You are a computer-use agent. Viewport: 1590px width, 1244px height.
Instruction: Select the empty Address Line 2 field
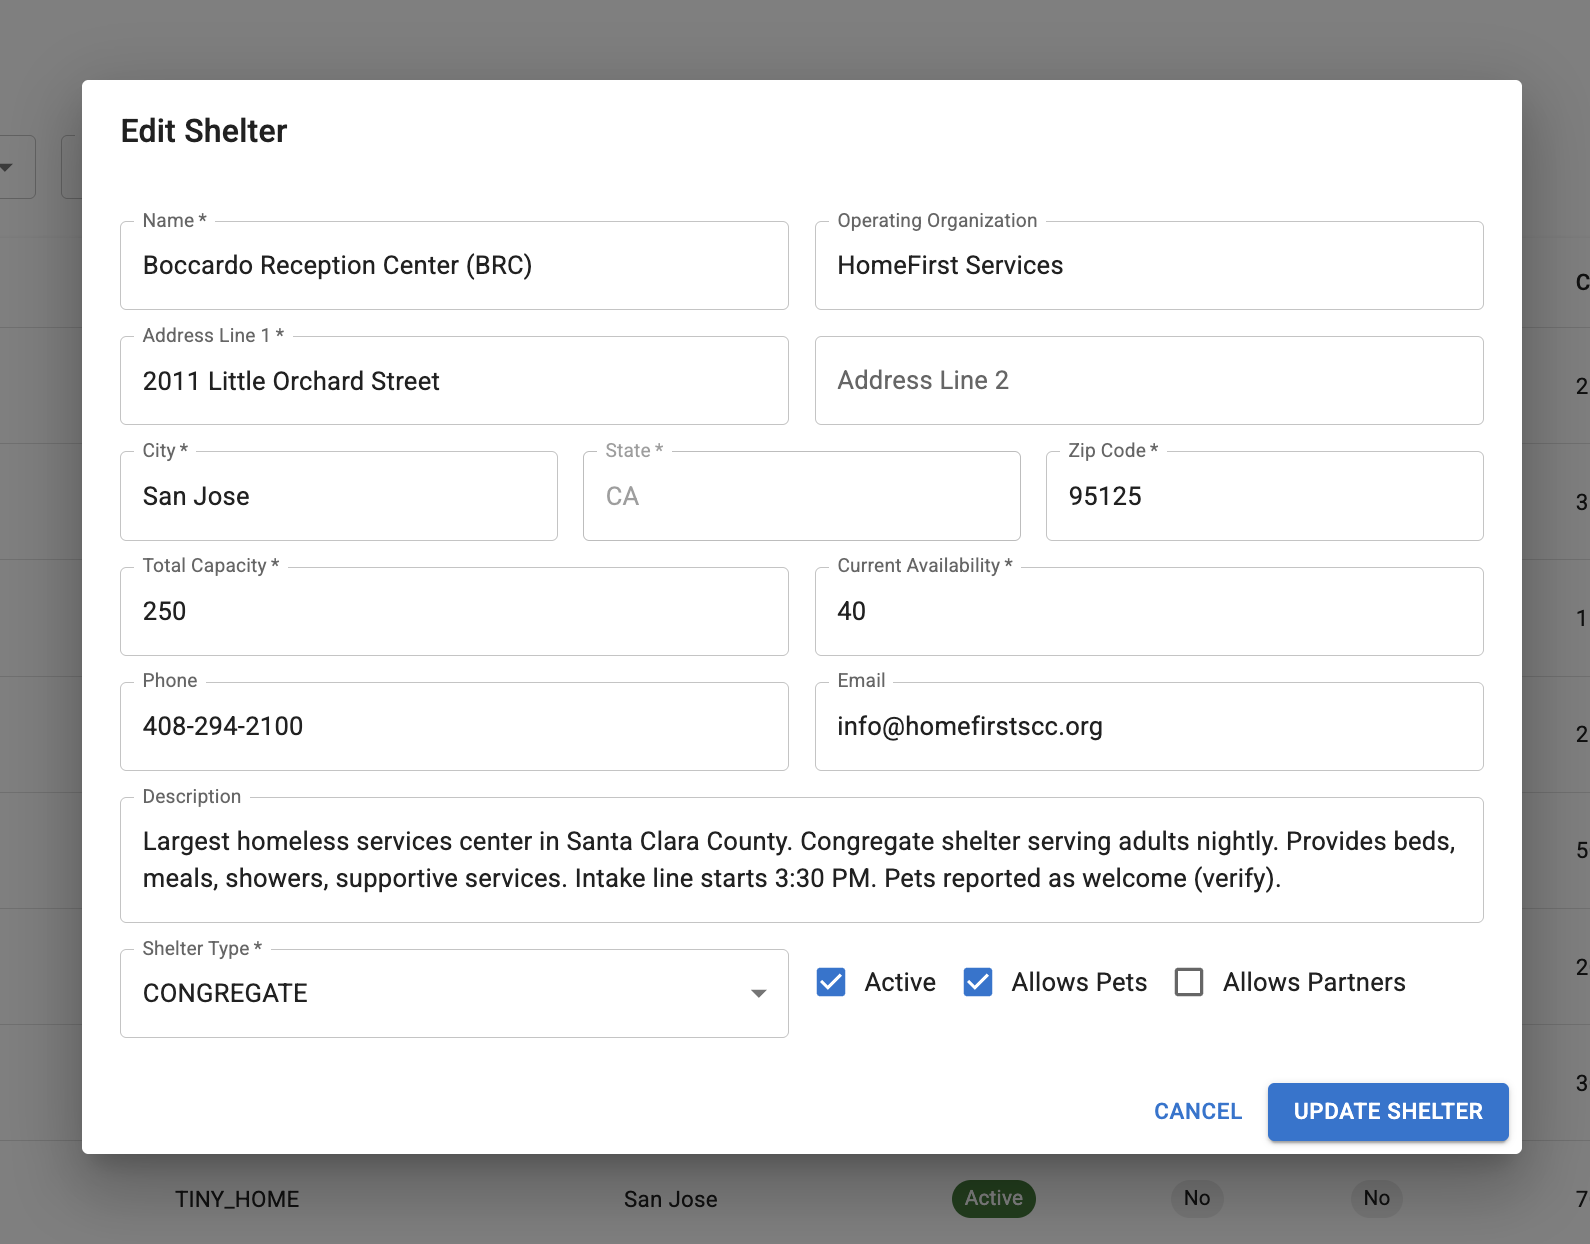pyautogui.click(x=1149, y=381)
